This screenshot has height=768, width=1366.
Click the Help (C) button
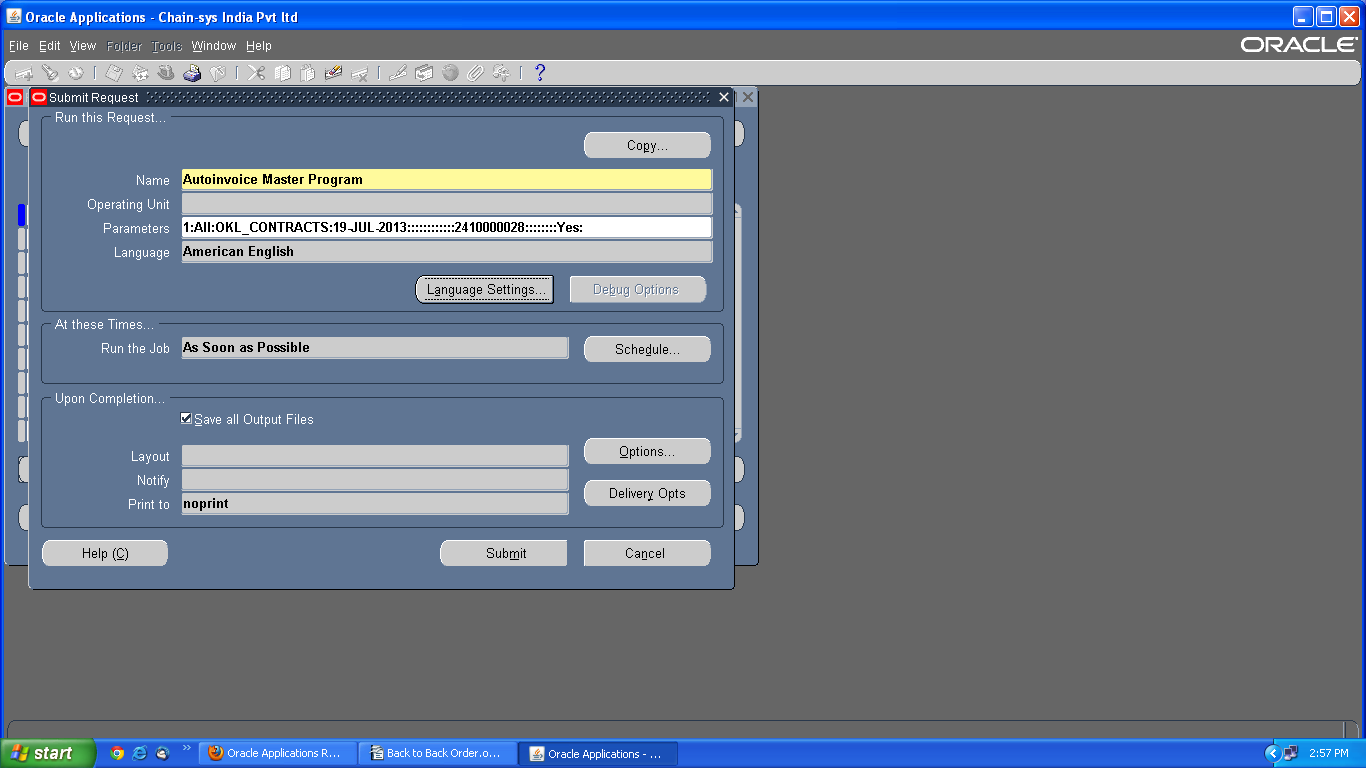point(105,553)
